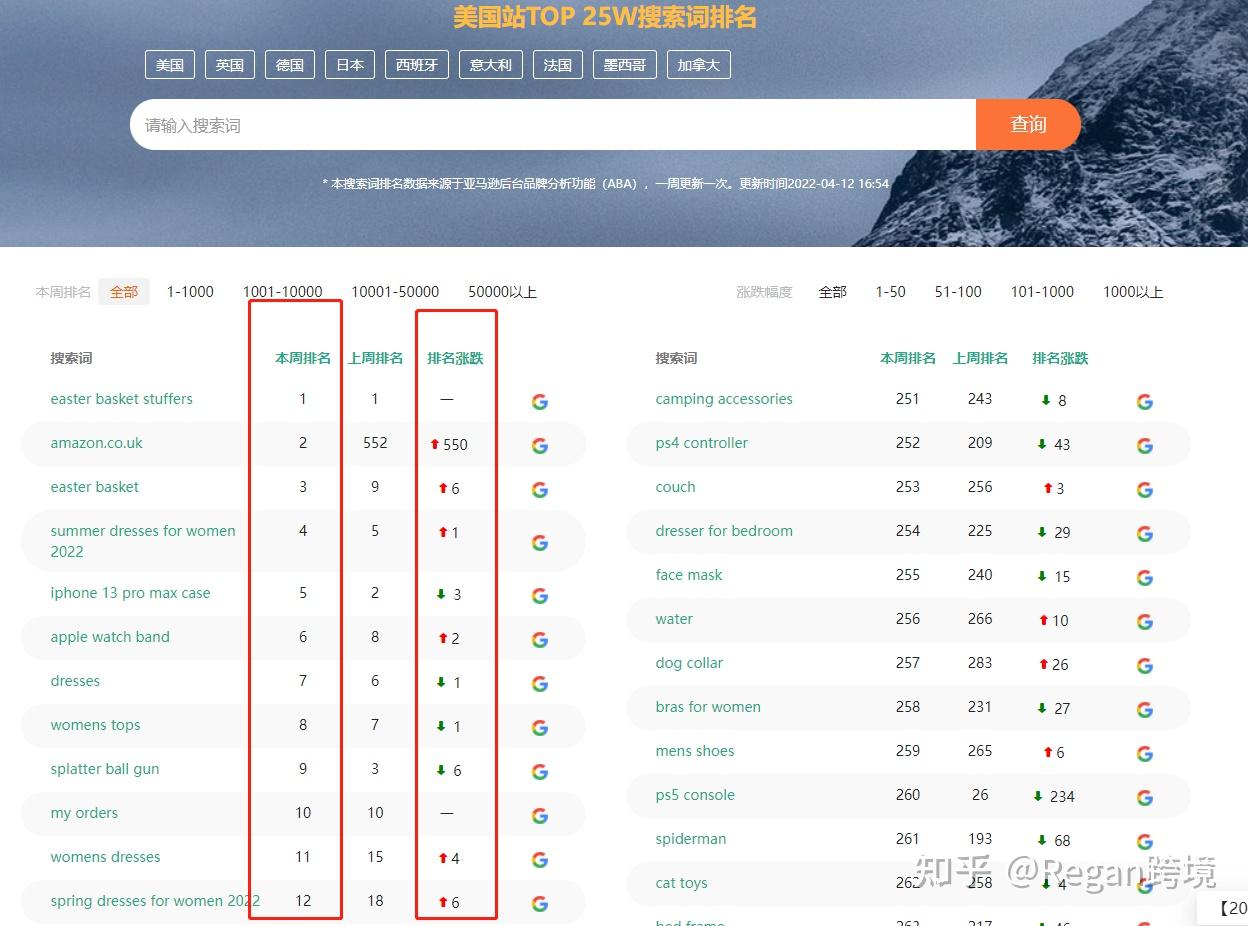The height and width of the screenshot is (926, 1248).
Task: Open the easter basket stuffers keyword link
Action: (122, 399)
